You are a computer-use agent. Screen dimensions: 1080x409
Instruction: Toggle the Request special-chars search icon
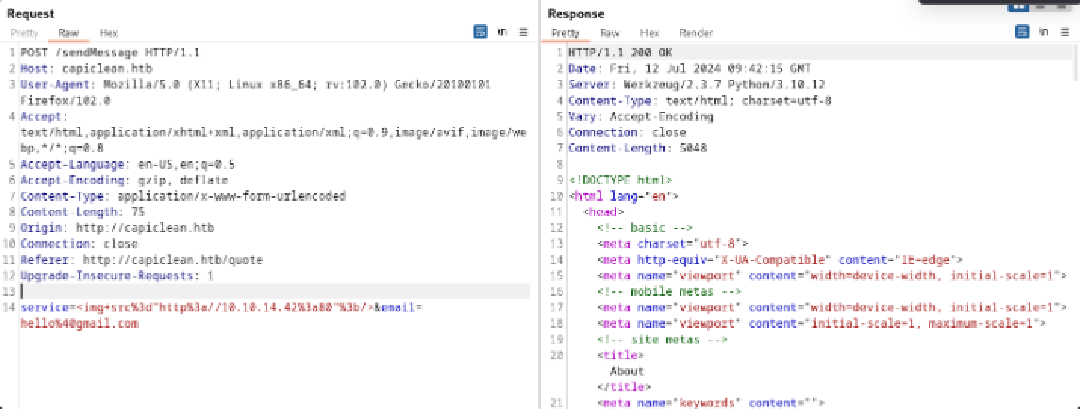tap(481, 32)
